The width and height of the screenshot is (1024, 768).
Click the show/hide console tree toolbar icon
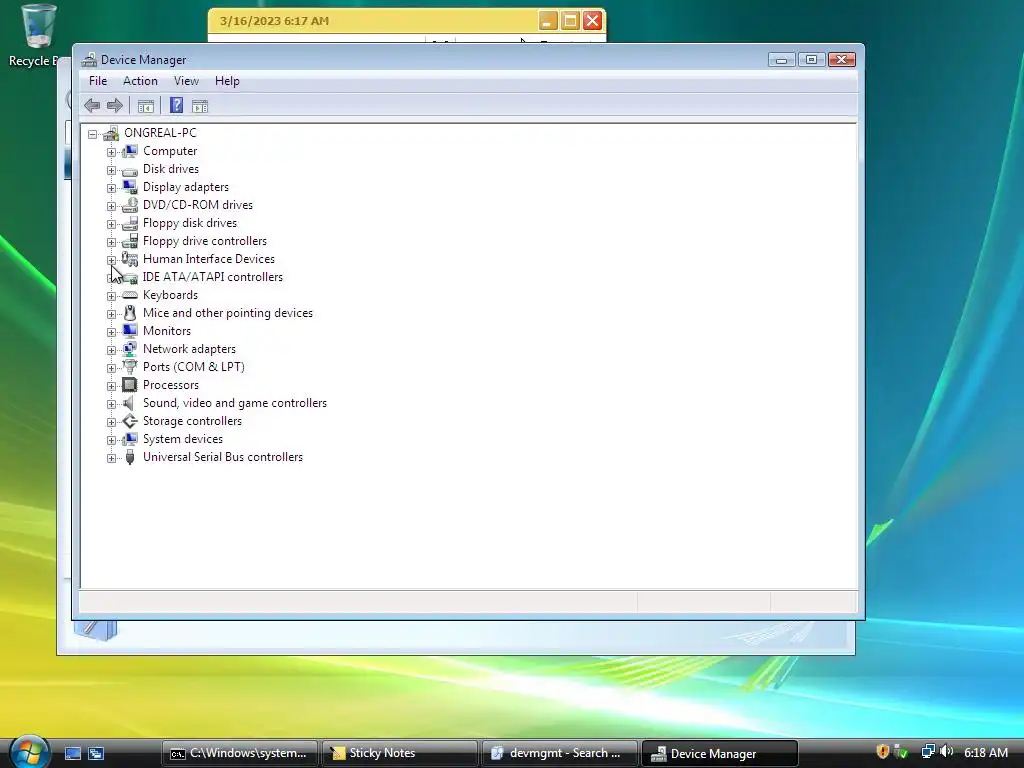tap(146, 106)
